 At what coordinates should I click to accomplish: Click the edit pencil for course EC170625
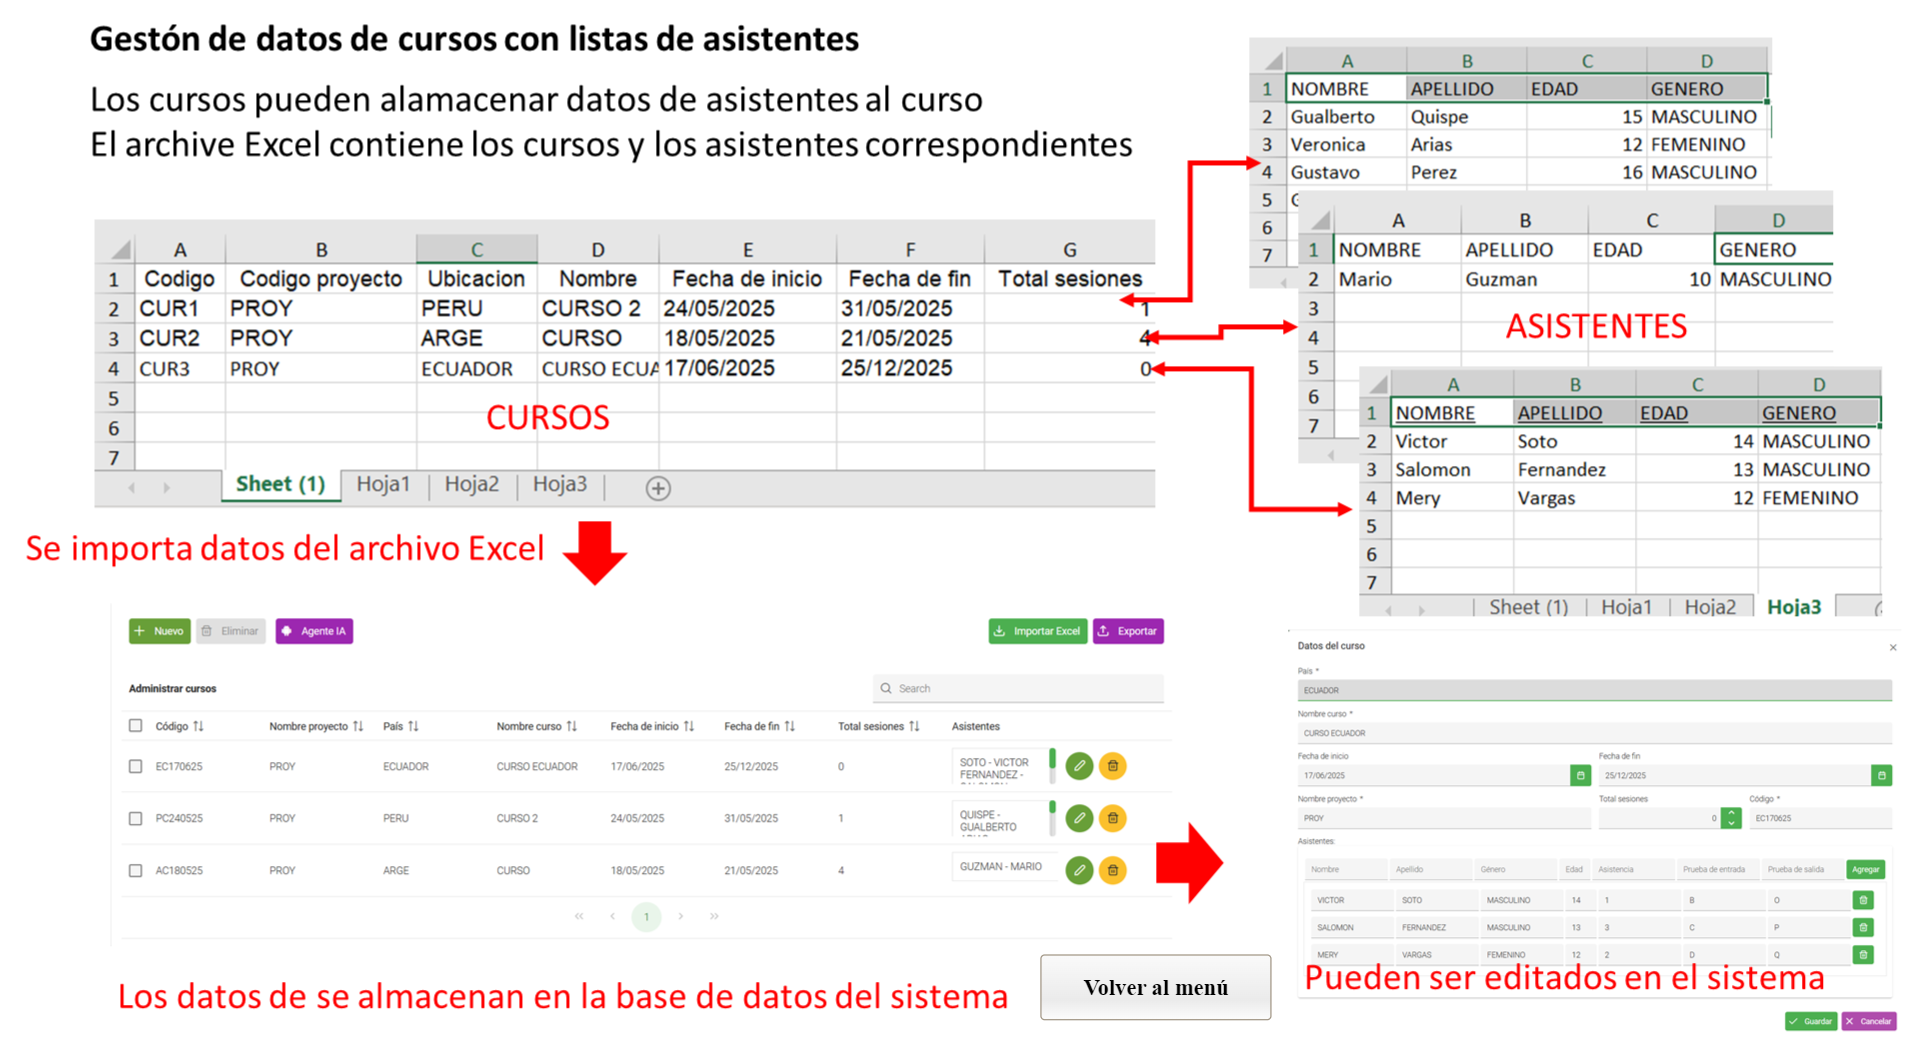coord(1078,766)
